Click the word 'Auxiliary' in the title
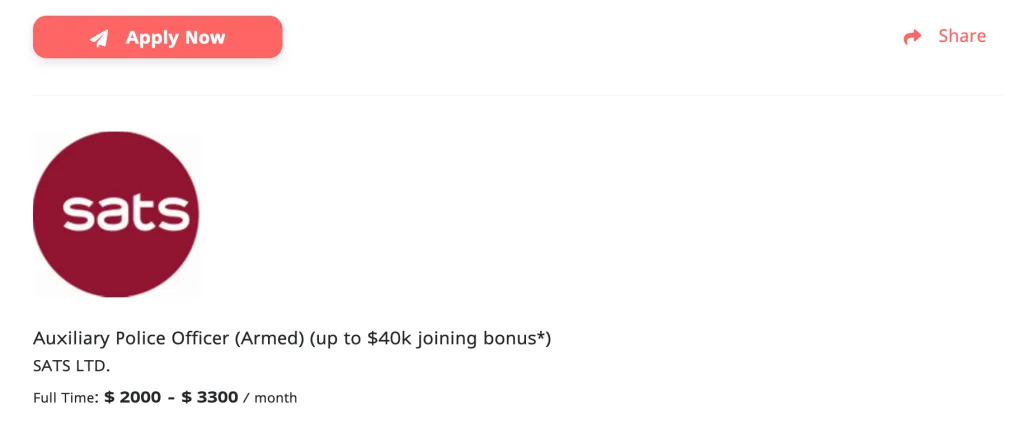Screen dimensions: 1024x430 pos(72,339)
